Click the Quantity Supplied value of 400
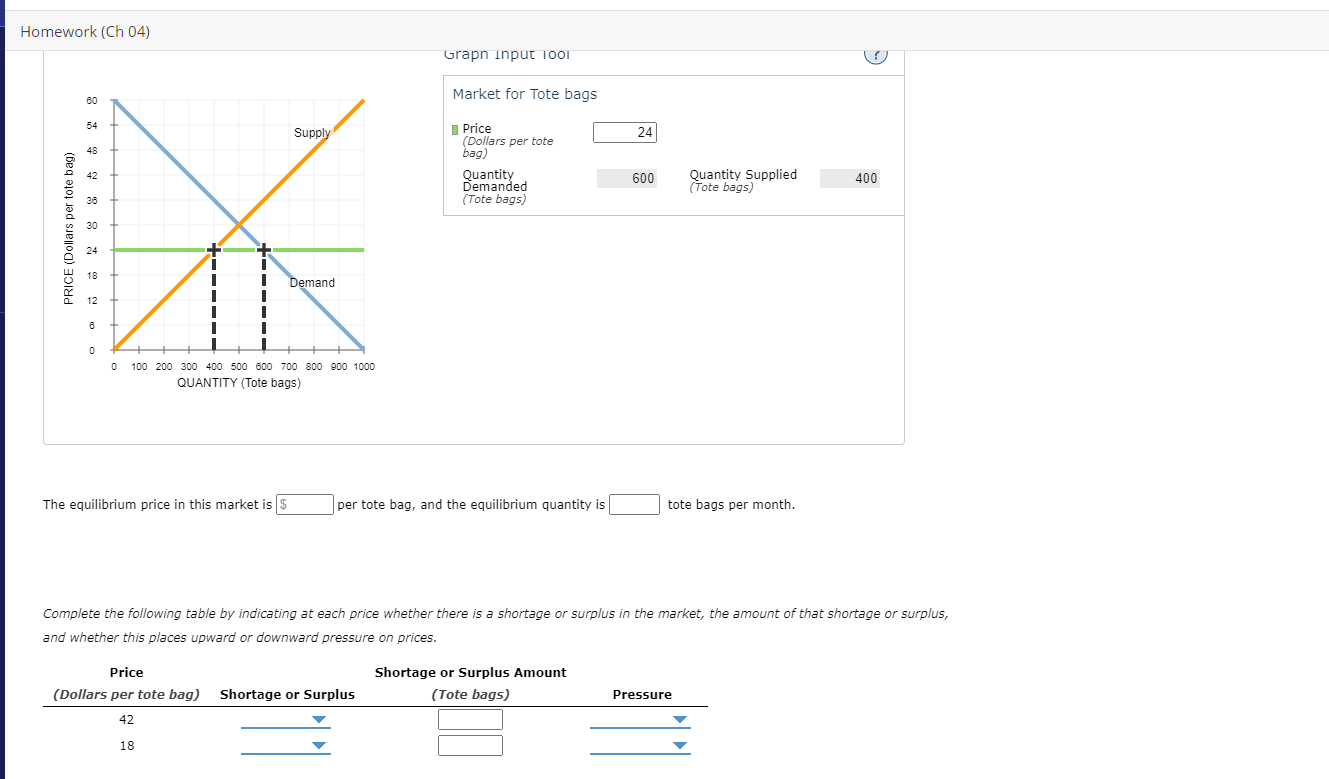The image size is (1329, 779). tap(850, 178)
